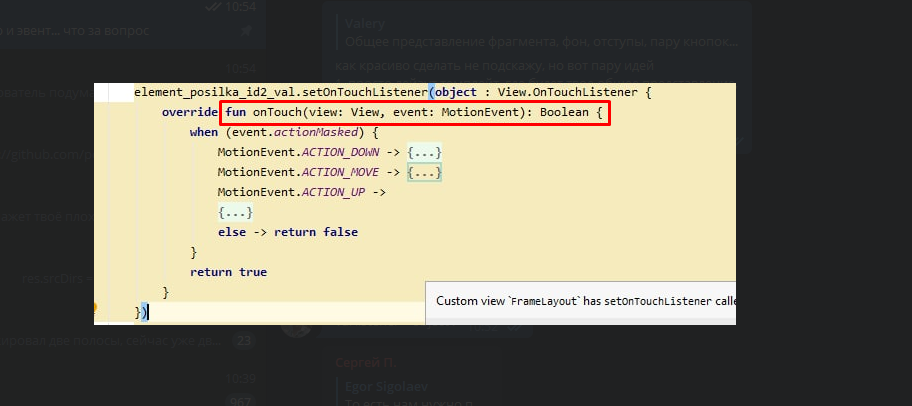
Task: Click 'override' keyword in code
Action: click(x=190, y=112)
